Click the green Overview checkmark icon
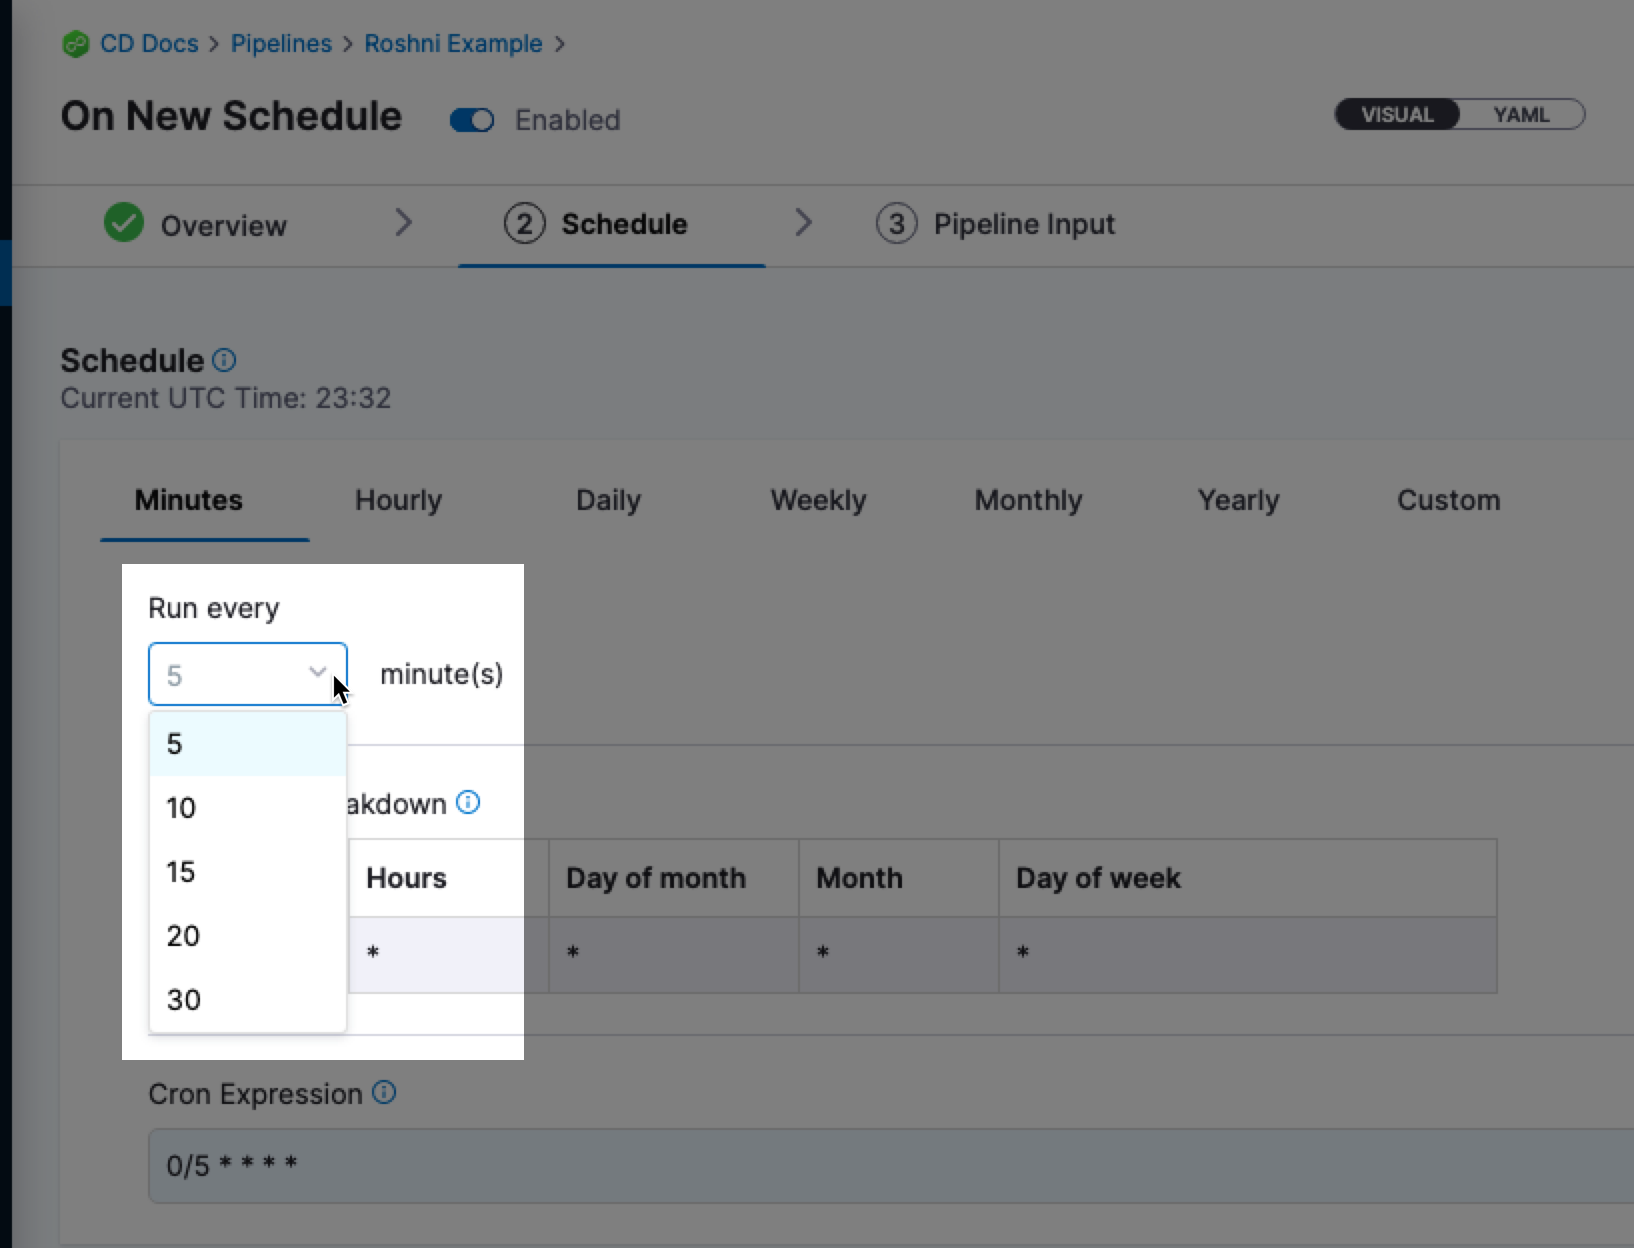Screen dimensions: 1634x1248 point(124,223)
